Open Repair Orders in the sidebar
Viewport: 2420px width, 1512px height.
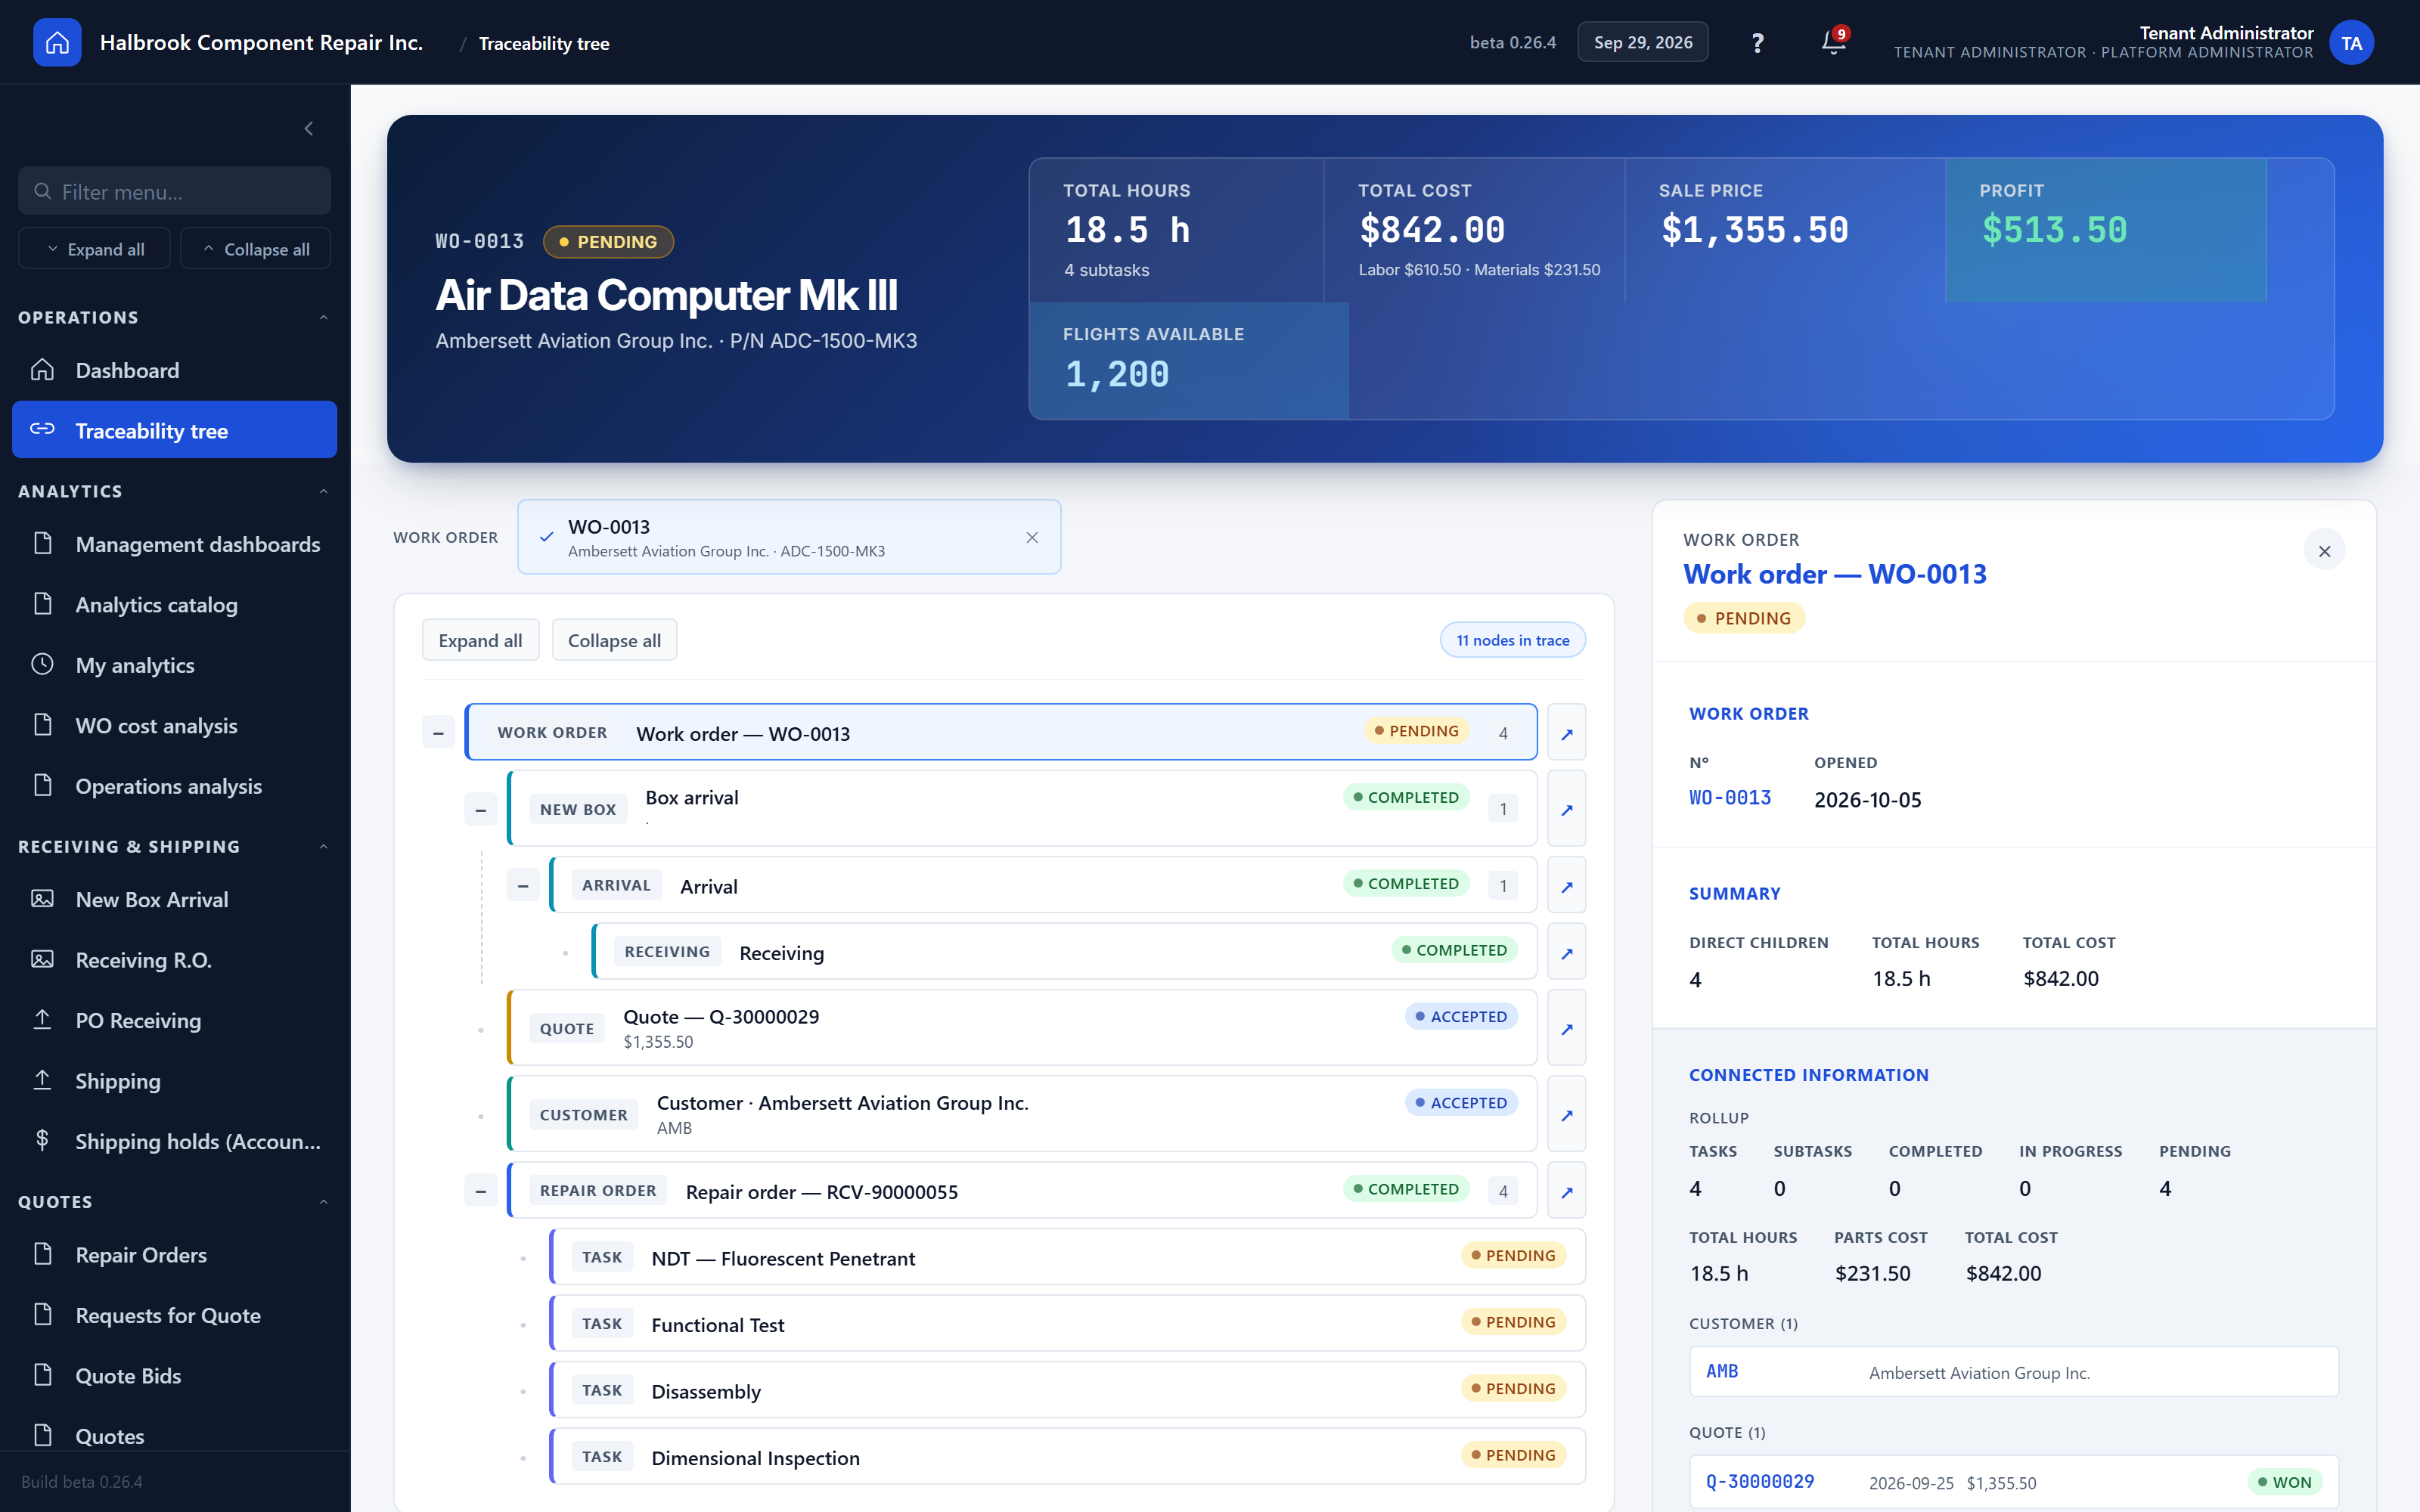pyautogui.click(x=174, y=1254)
